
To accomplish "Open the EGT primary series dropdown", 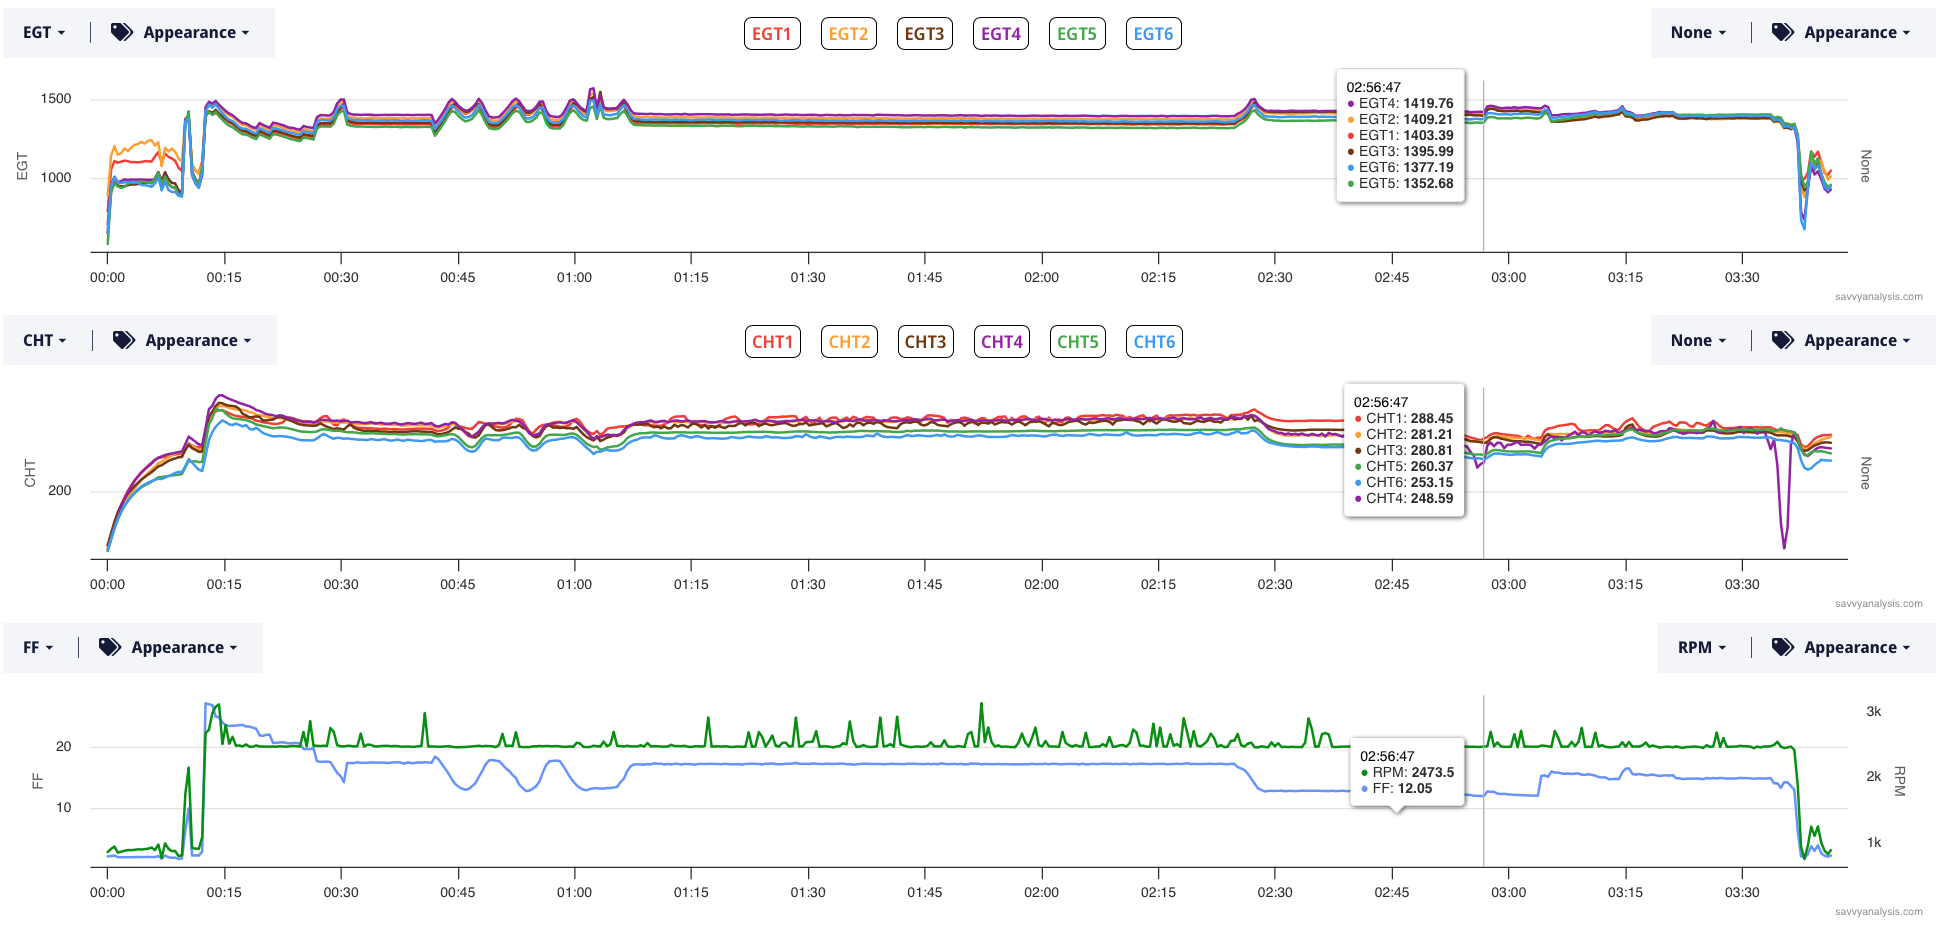I will pos(44,33).
